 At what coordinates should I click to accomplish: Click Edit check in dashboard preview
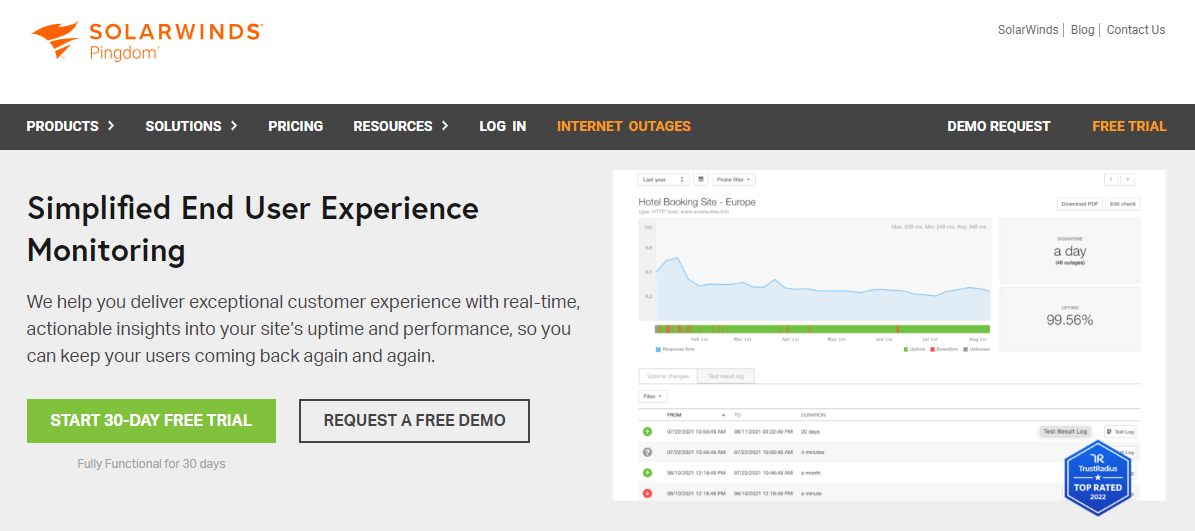click(x=1123, y=204)
